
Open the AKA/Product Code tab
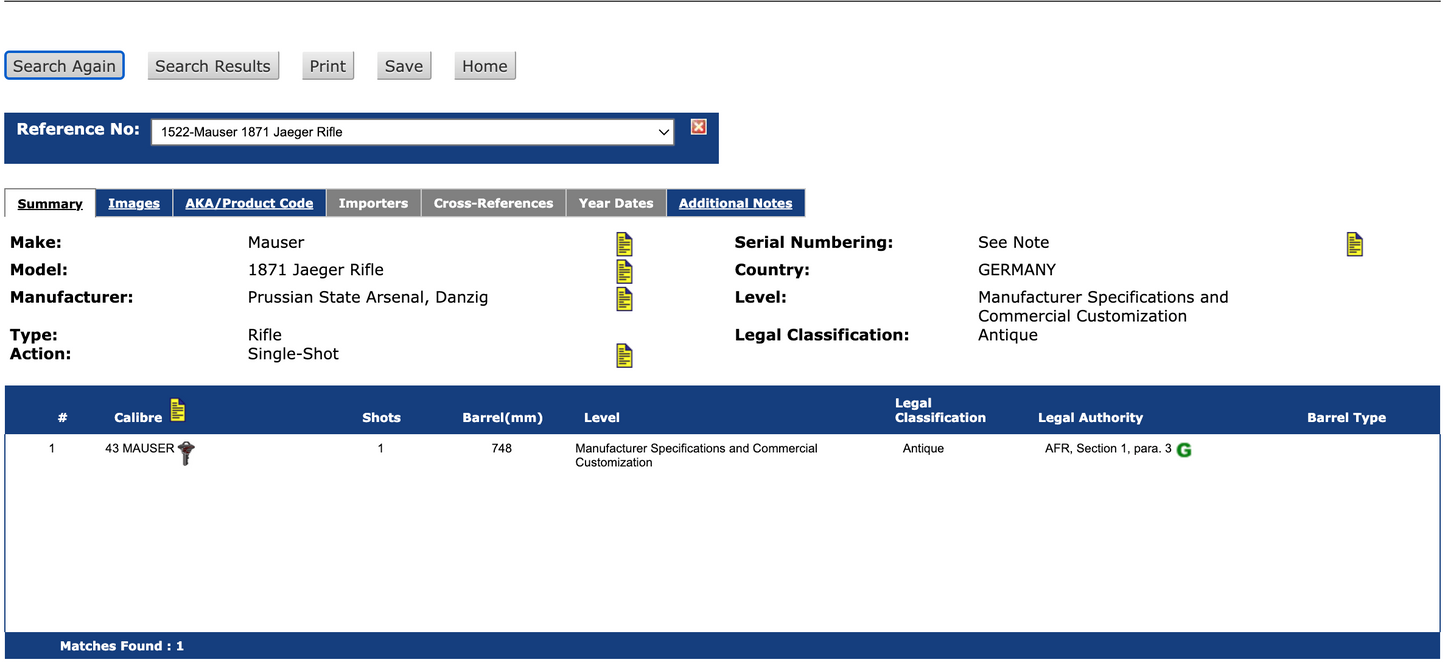[249, 203]
